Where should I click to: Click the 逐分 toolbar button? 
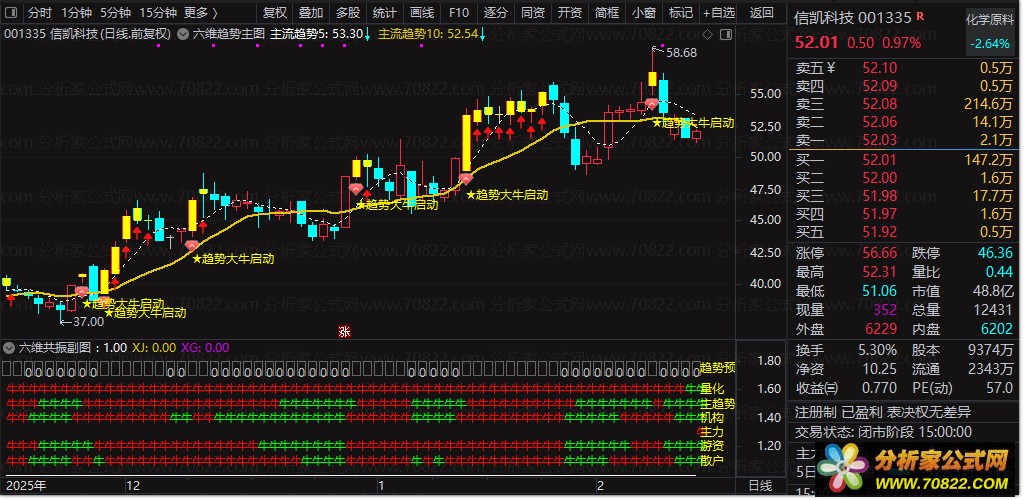[496, 12]
